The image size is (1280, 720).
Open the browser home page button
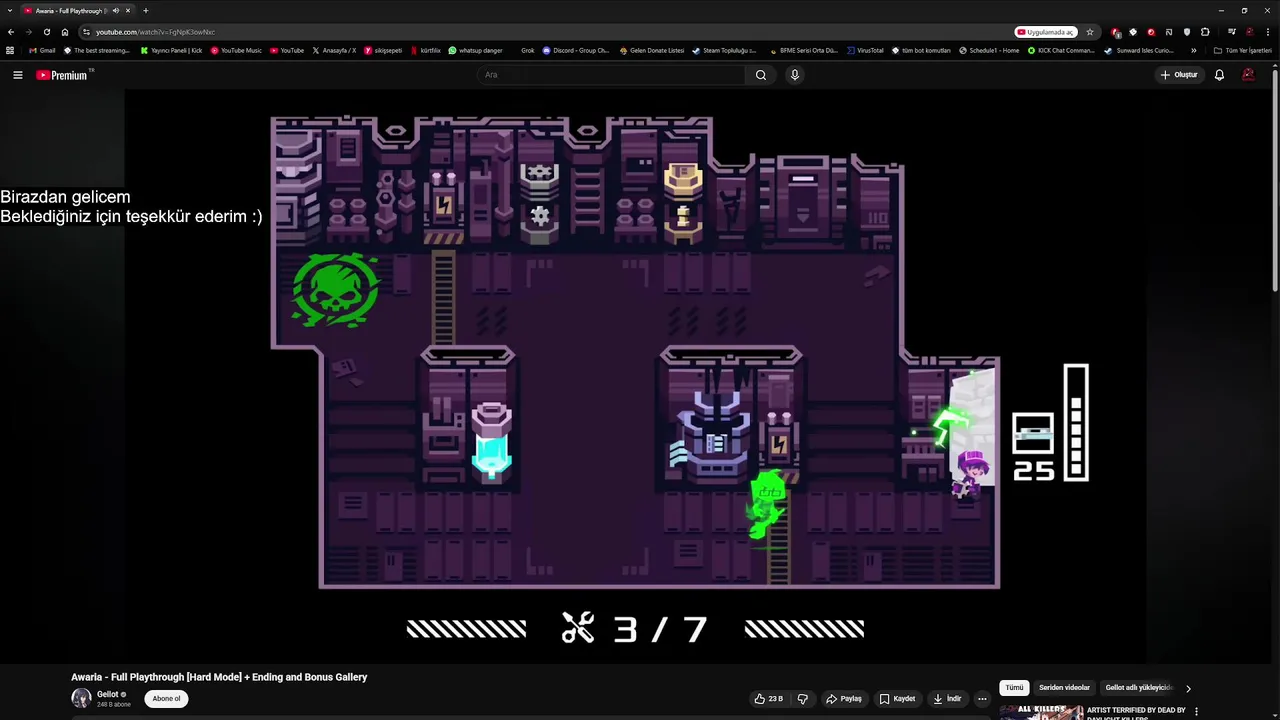pos(65,32)
